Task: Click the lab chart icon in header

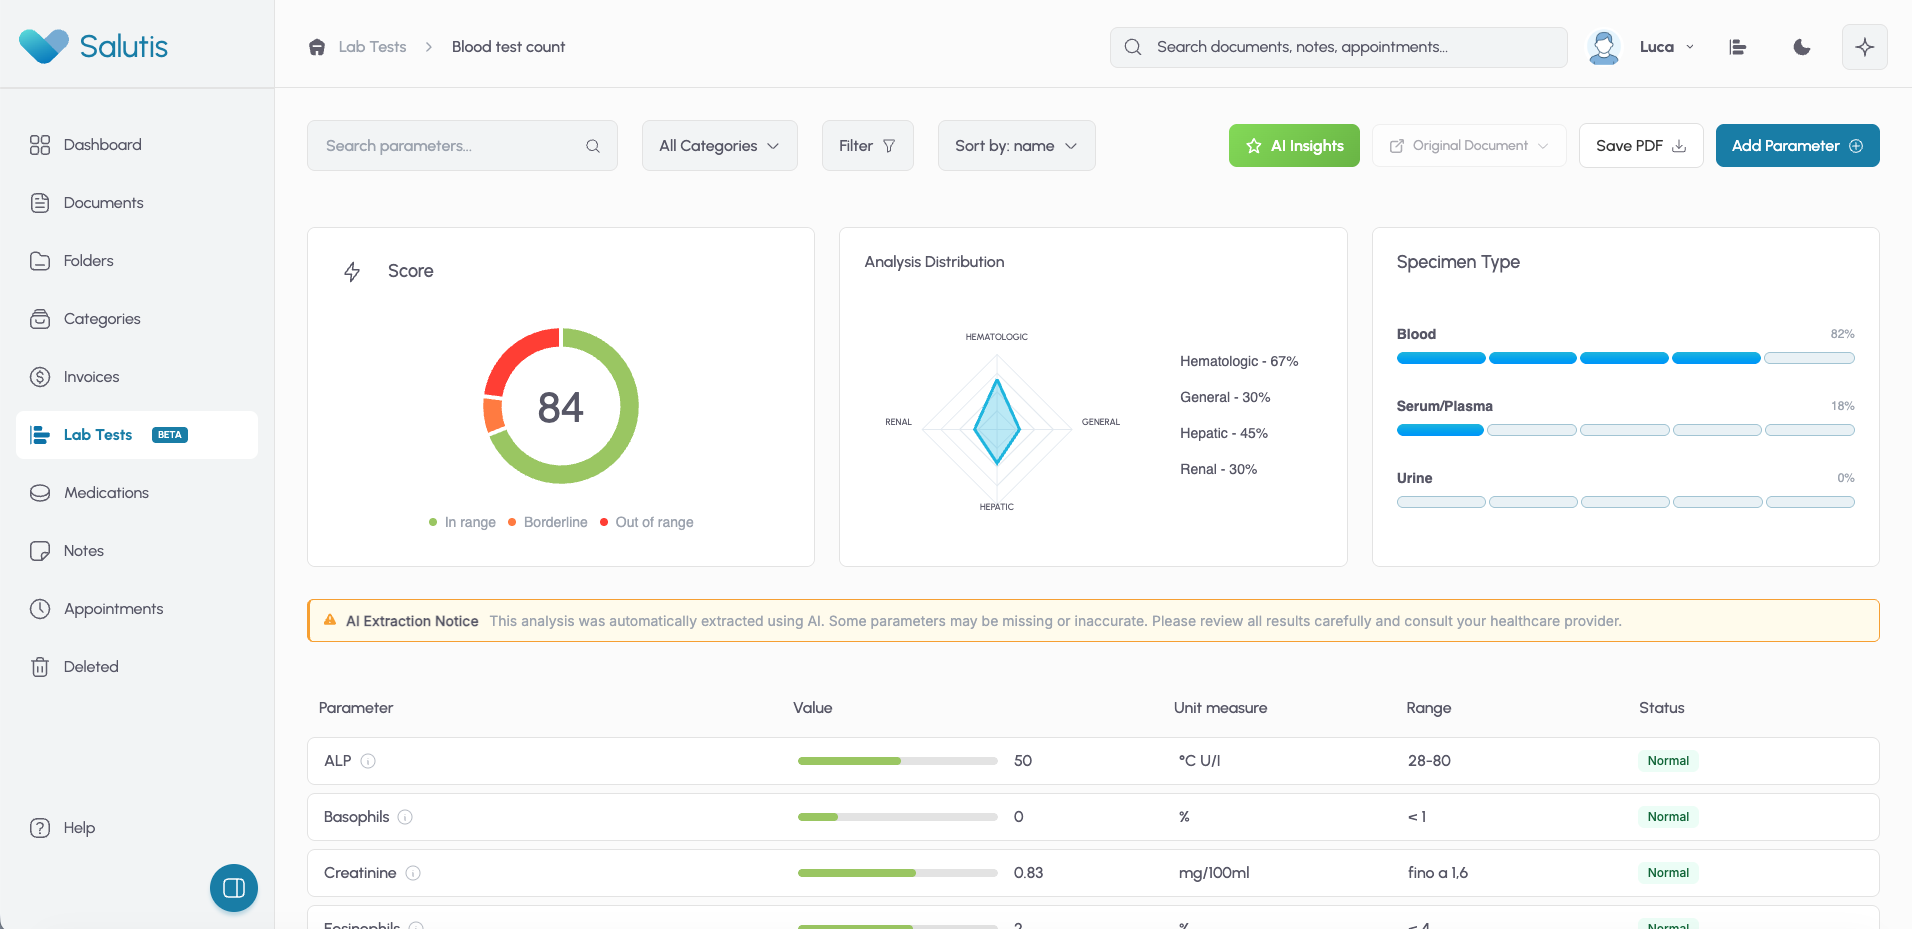Action: 1738,47
